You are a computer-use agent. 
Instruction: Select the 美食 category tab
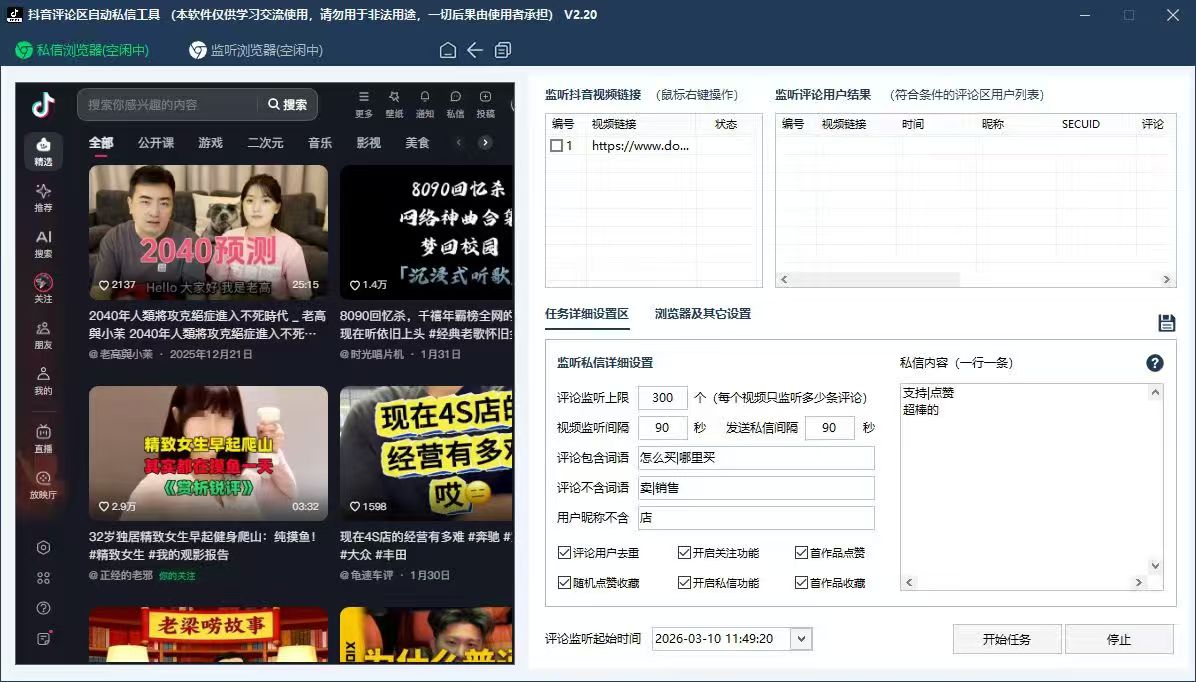click(417, 143)
